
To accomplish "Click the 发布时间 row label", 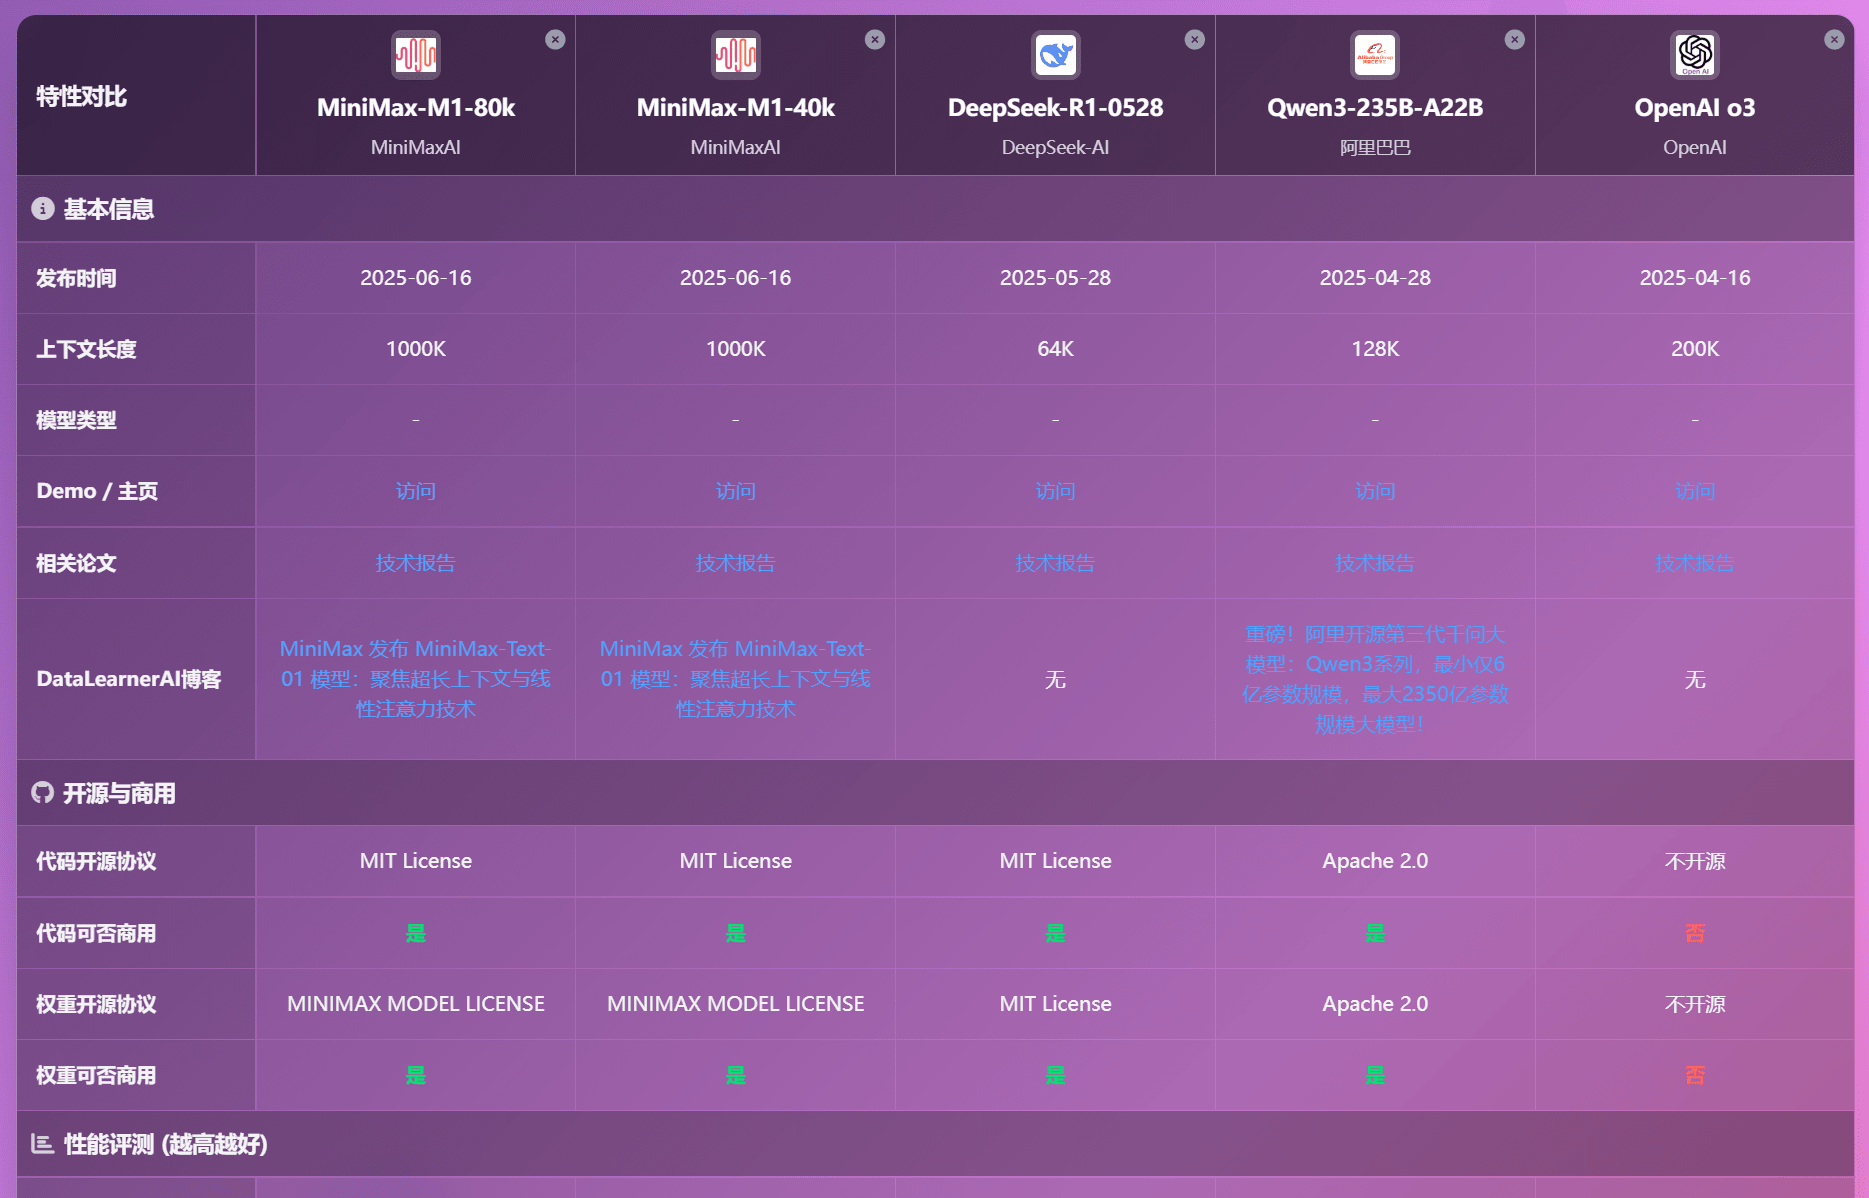I will [x=76, y=278].
